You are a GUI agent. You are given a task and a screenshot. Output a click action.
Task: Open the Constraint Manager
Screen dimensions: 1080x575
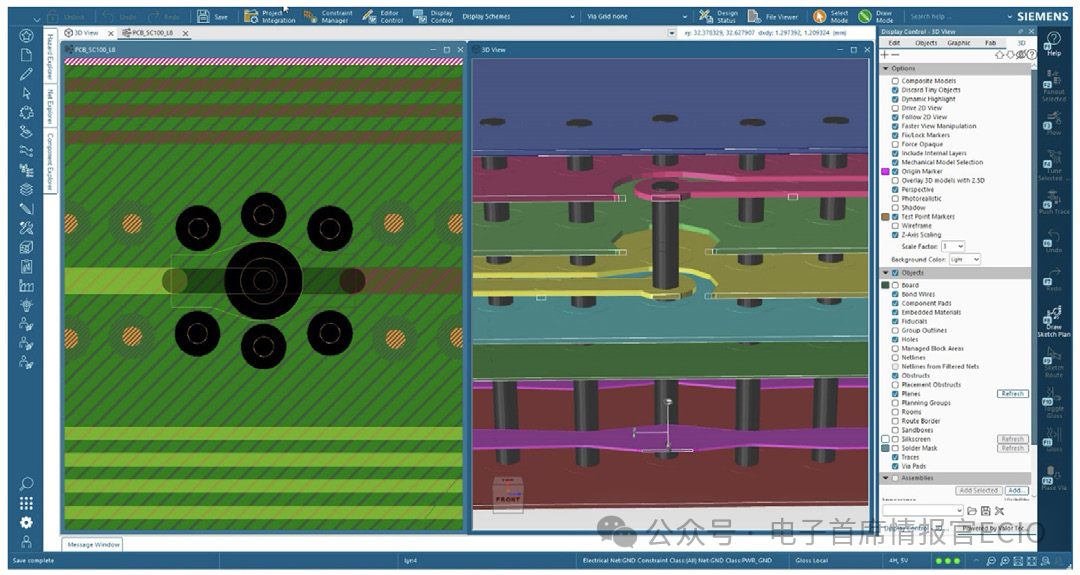(328, 16)
